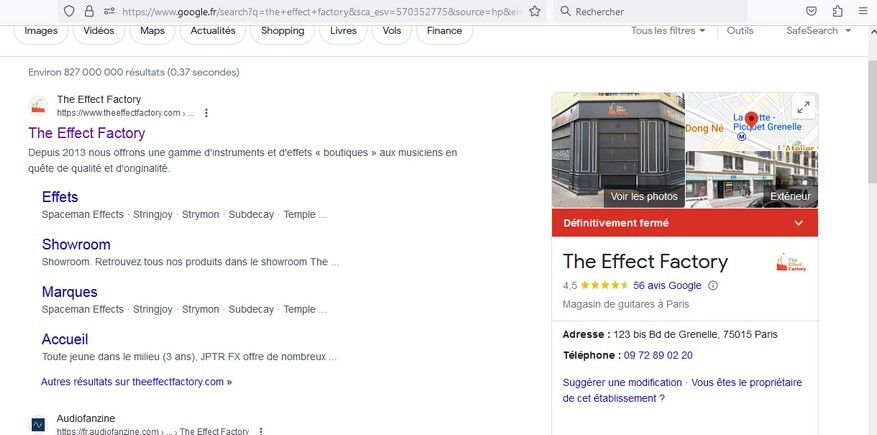877x435 pixels.
Task: Open the Pocket save icon
Action: [x=811, y=11]
